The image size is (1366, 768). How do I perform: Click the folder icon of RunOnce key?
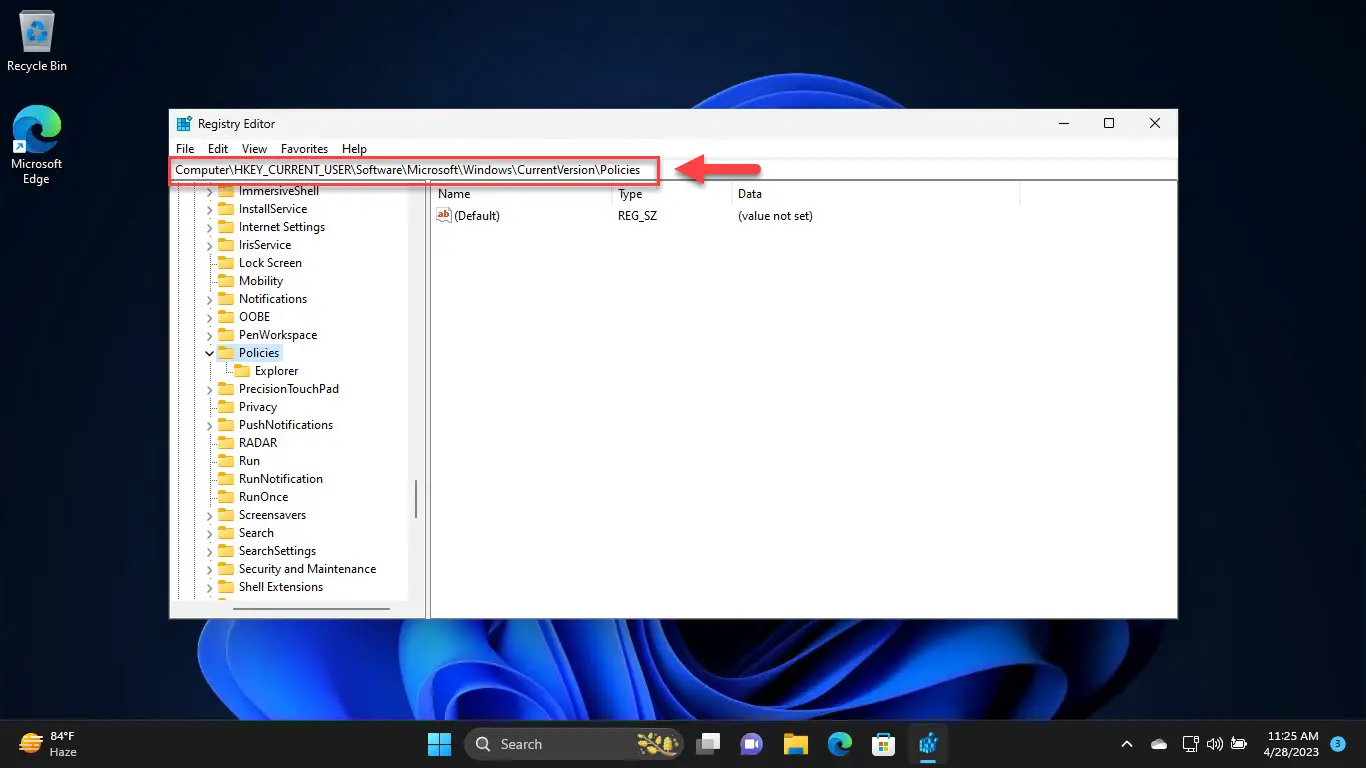226,497
